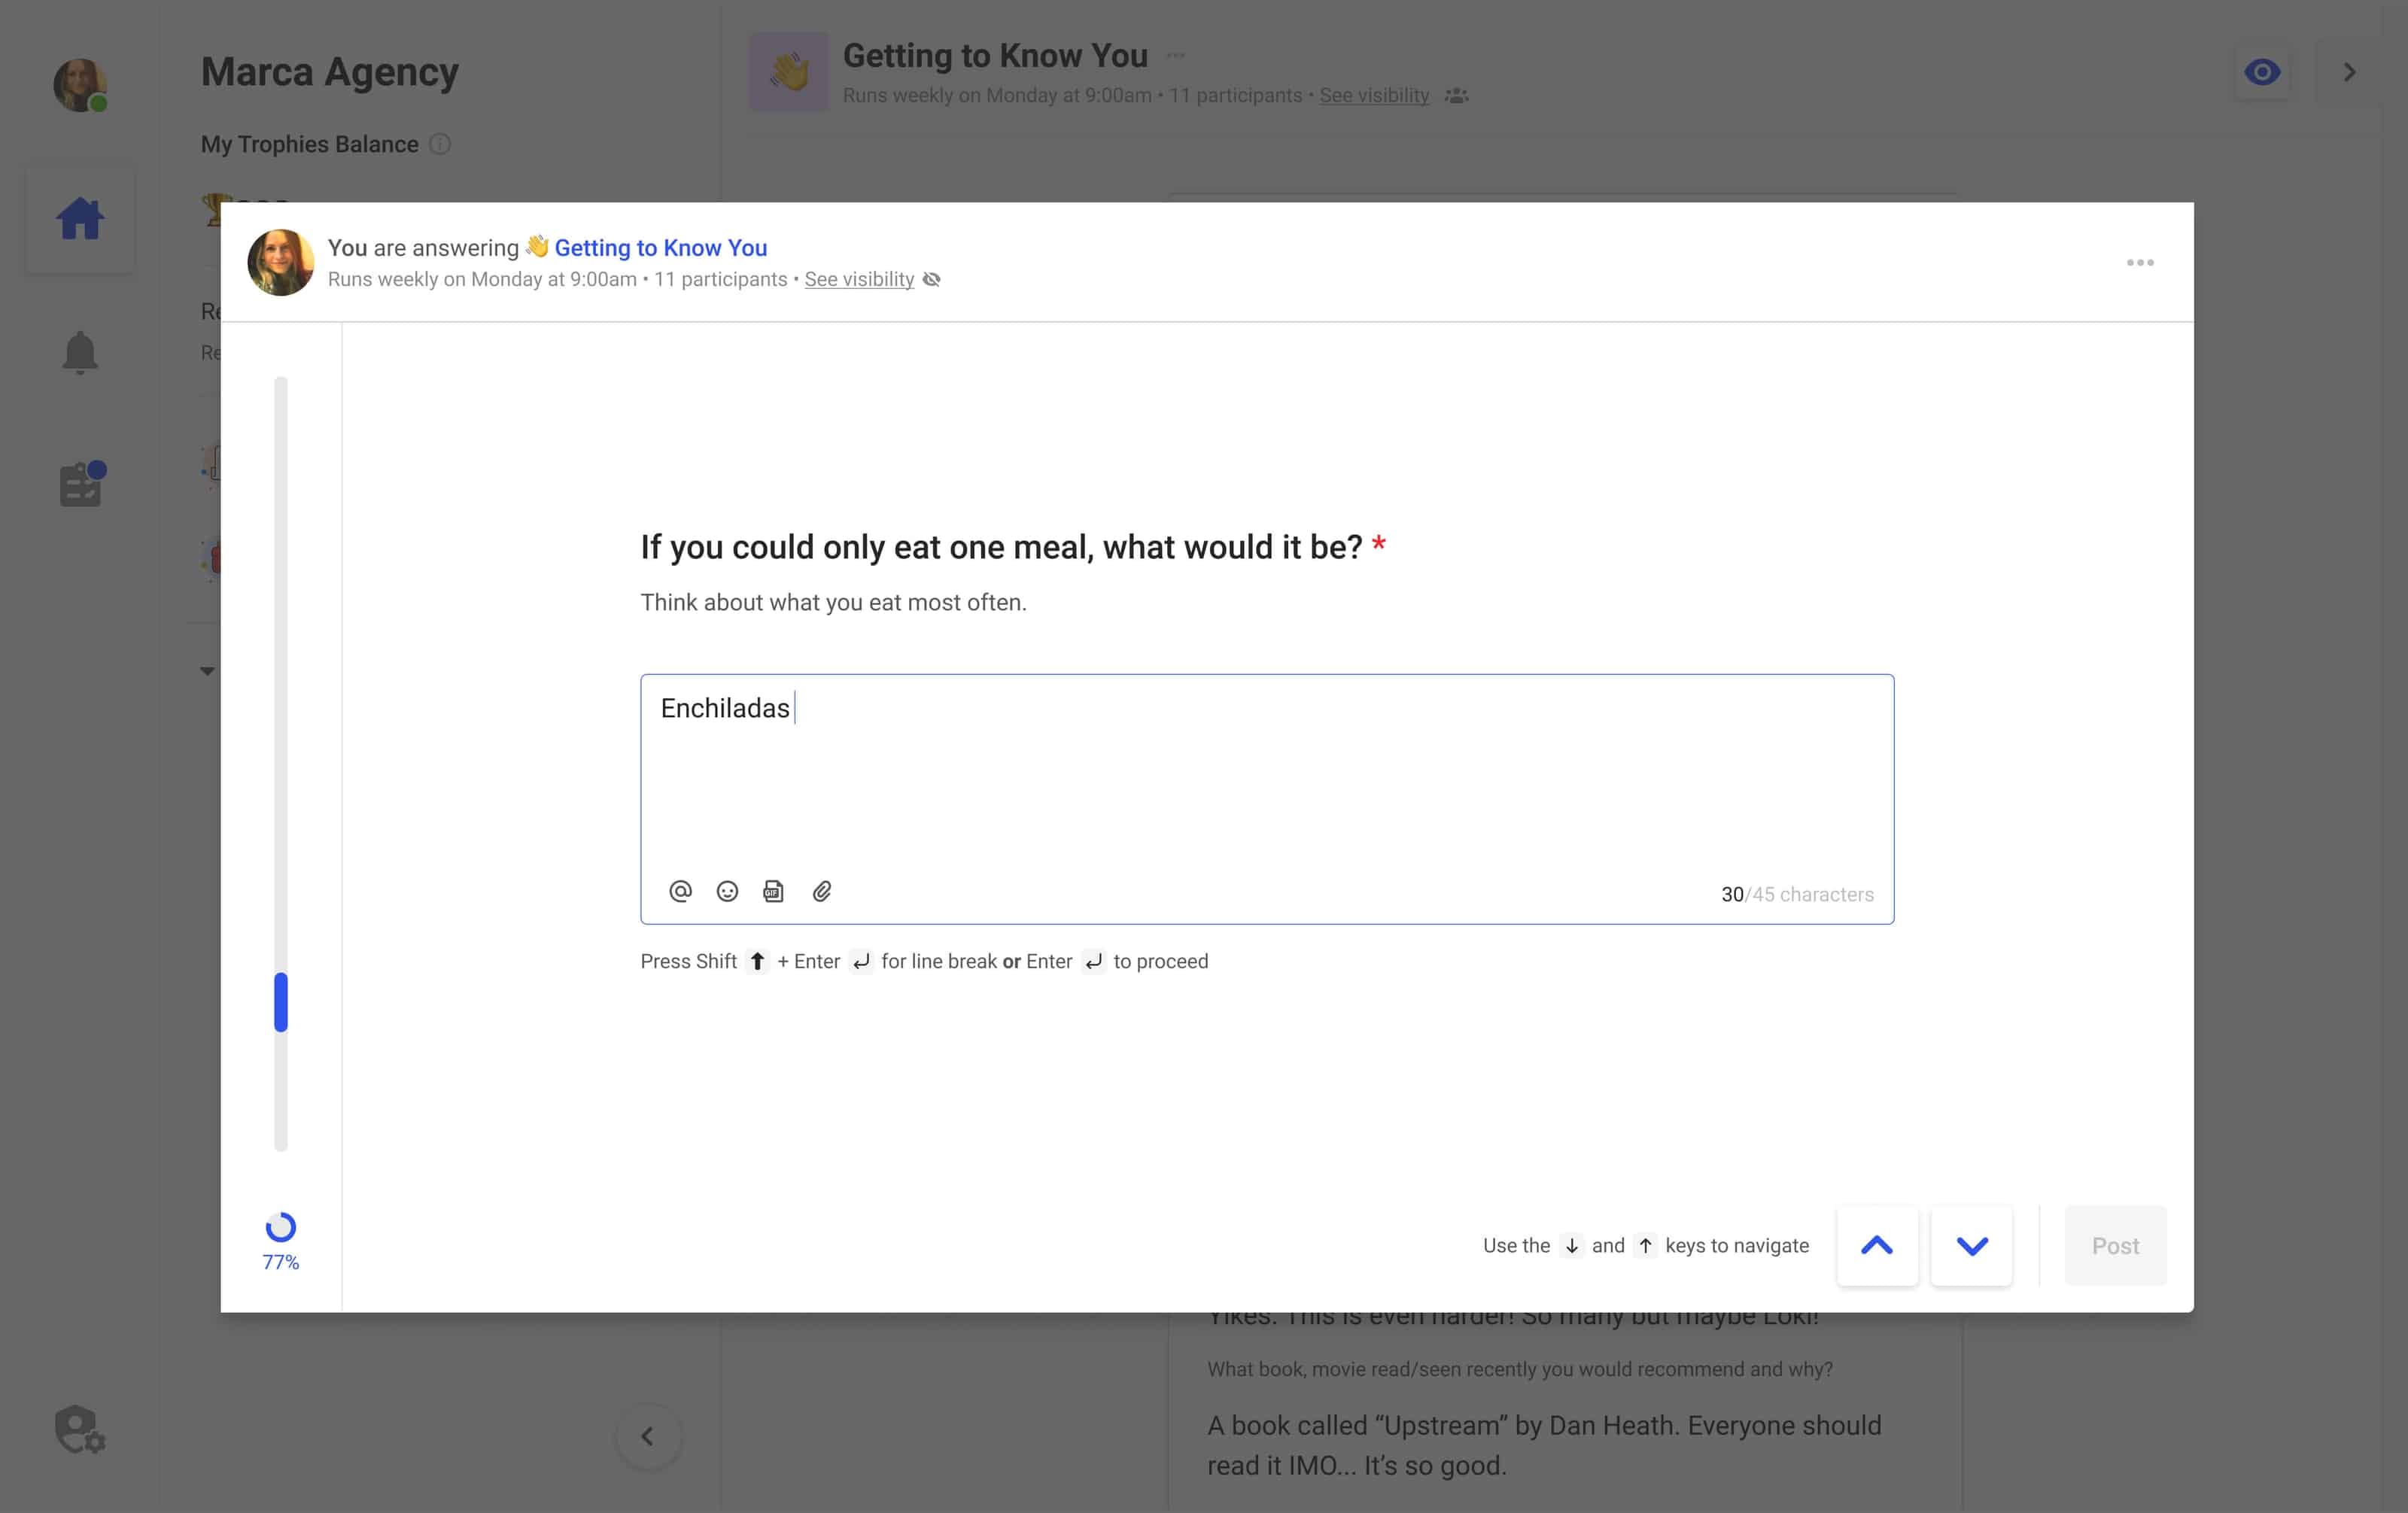2408x1513 pixels.
Task: Select the Home icon in the sidebar
Action: point(80,217)
